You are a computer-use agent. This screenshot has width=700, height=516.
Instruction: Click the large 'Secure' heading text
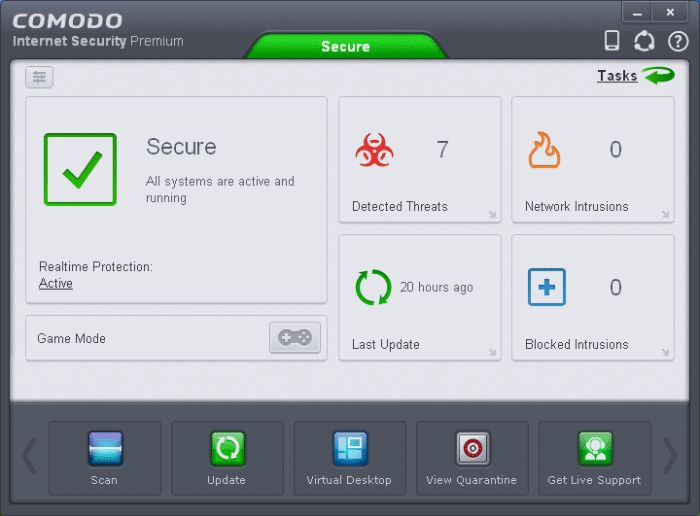tap(181, 146)
